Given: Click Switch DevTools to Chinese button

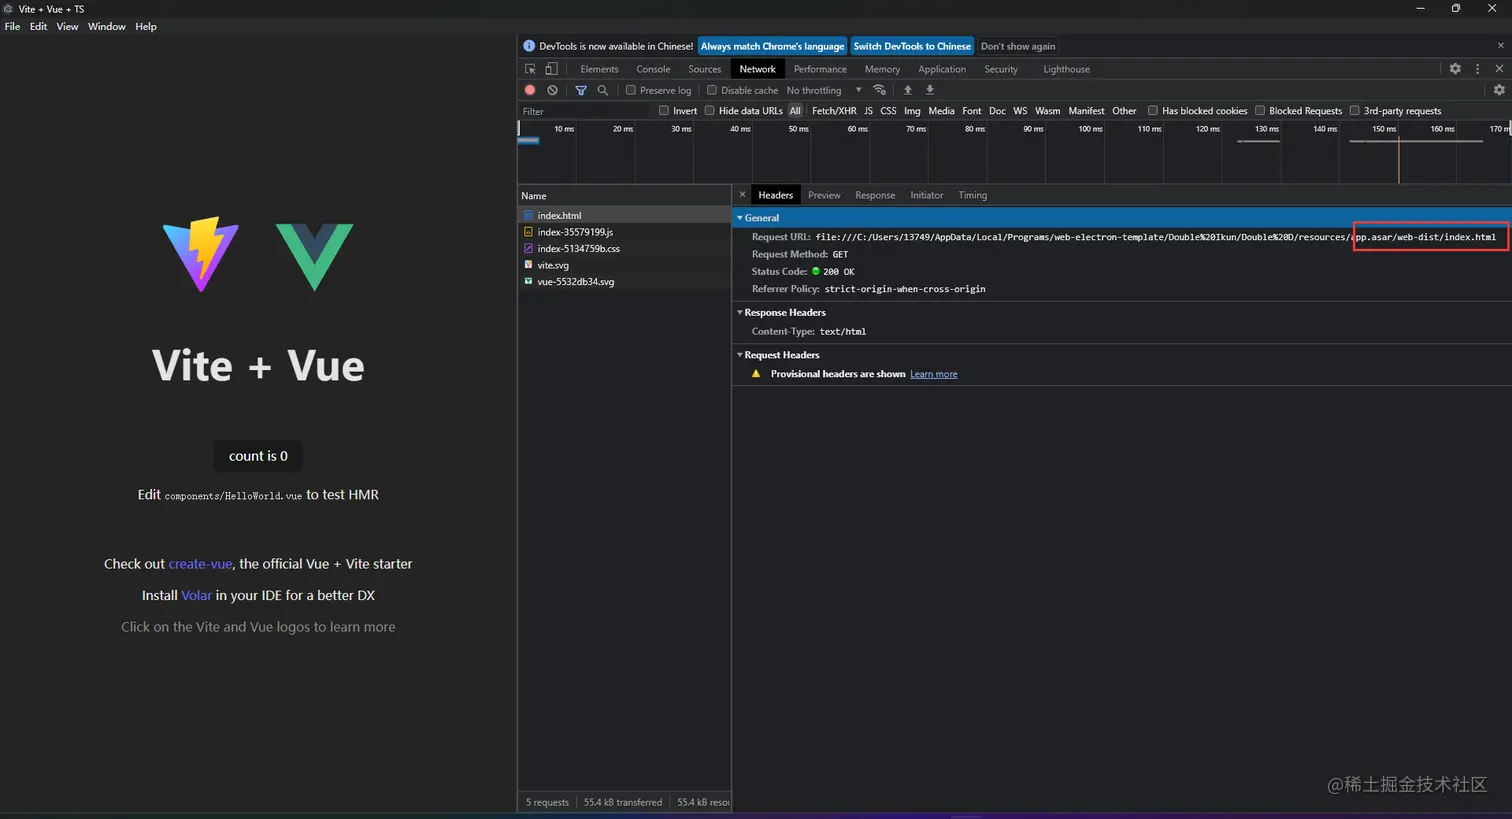Looking at the screenshot, I should click(912, 46).
